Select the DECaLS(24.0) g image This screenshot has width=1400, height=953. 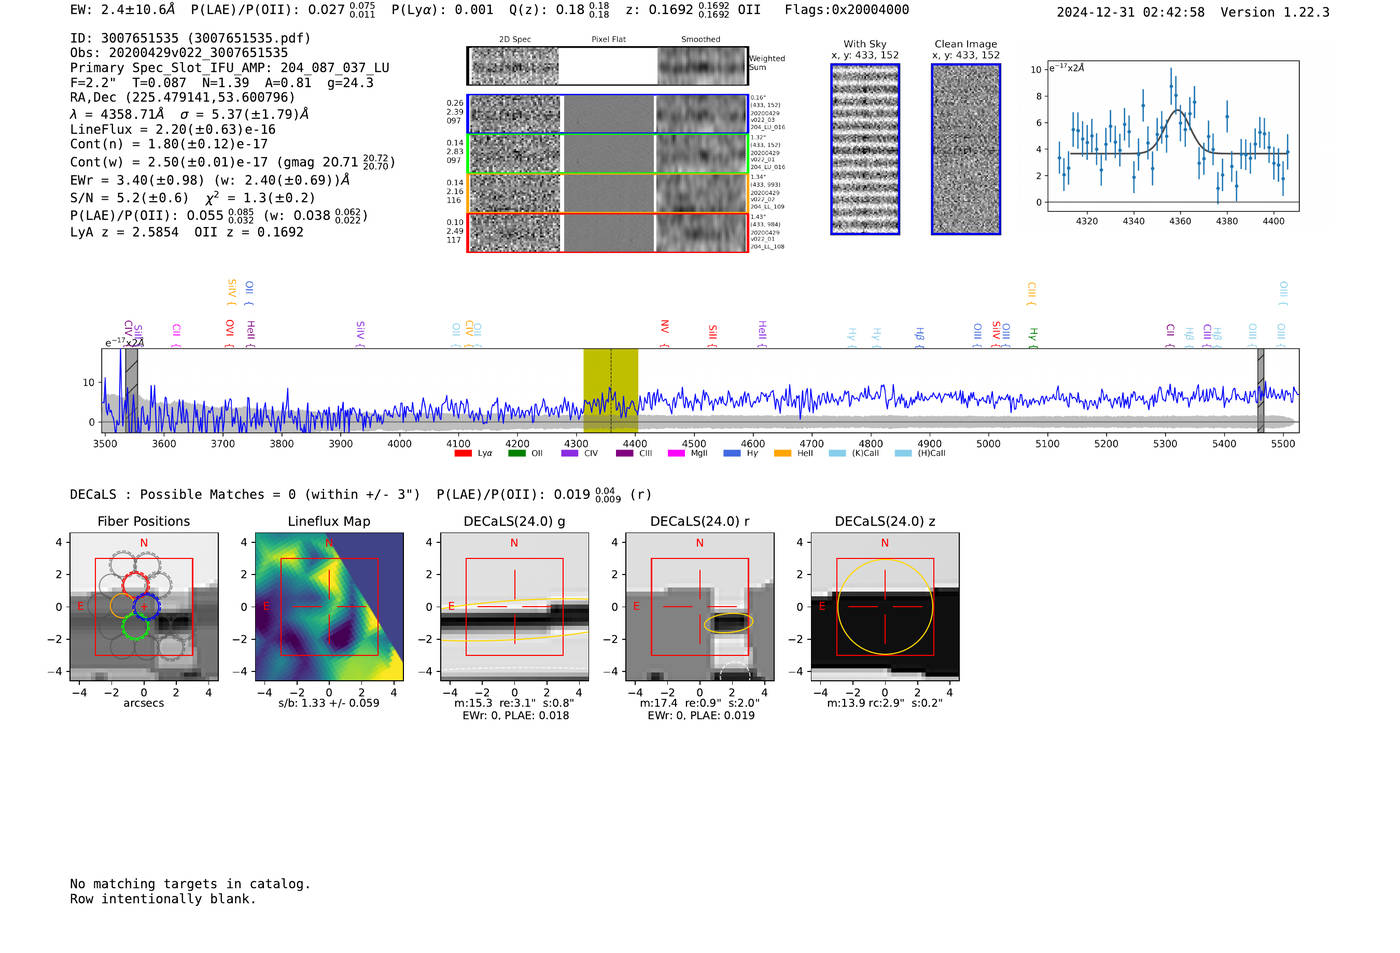coord(514,607)
